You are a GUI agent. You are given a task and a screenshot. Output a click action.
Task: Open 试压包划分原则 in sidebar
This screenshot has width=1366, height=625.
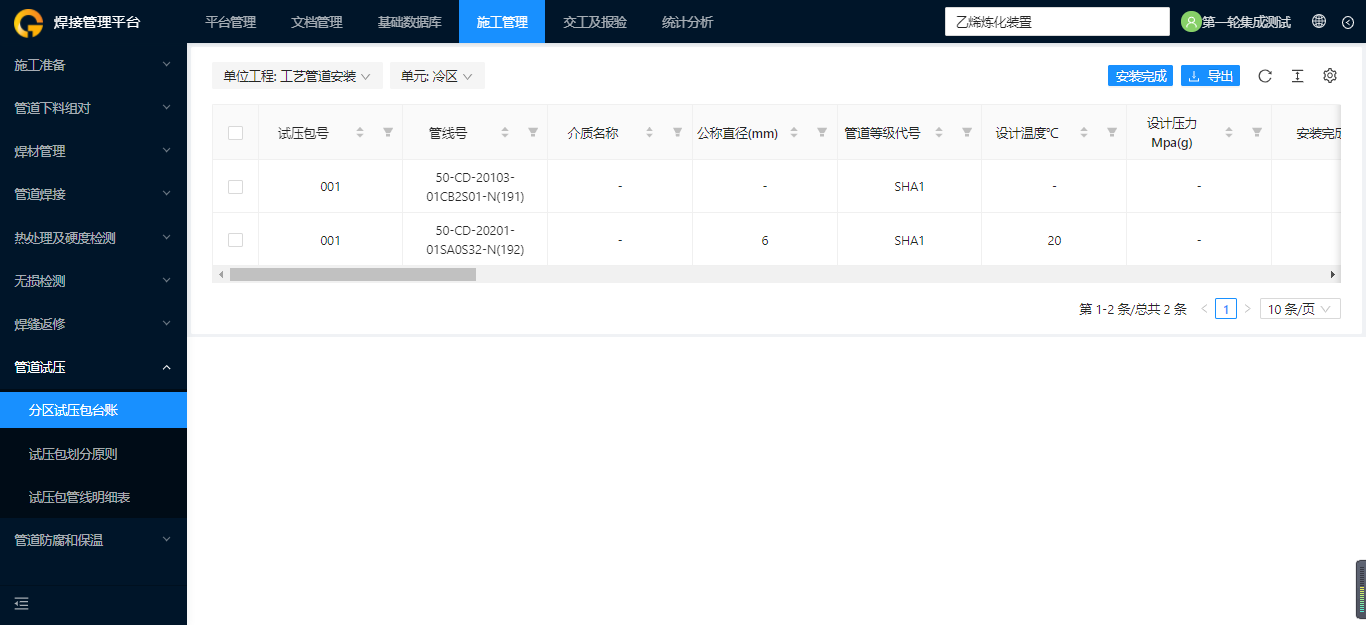tap(93, 454)
